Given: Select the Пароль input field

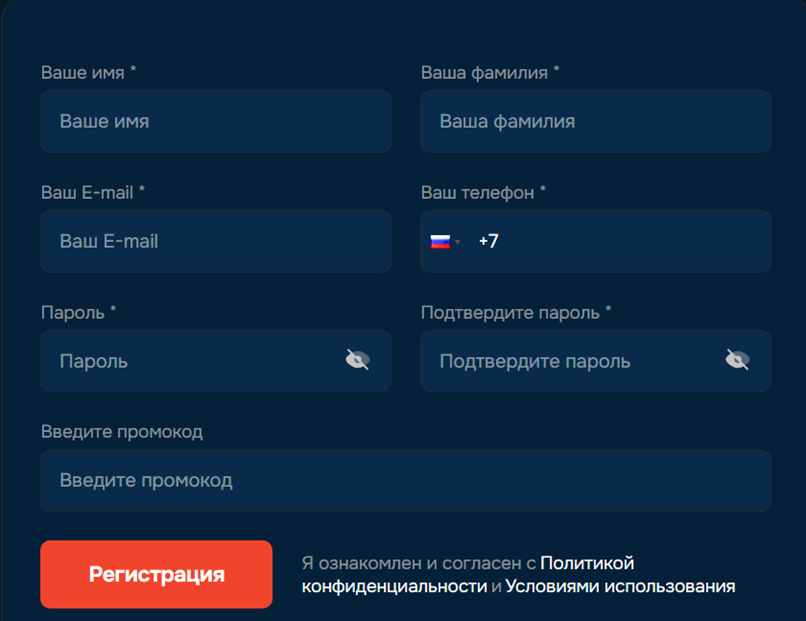Looking at the screenshot, I should tap(180, 361).
